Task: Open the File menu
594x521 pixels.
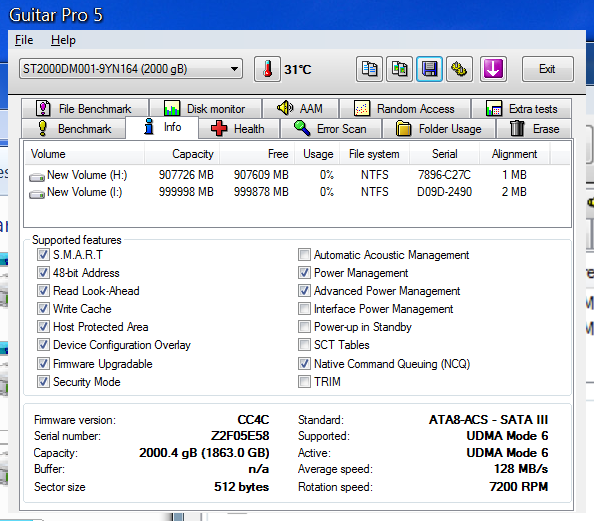Action: (24, 40)
